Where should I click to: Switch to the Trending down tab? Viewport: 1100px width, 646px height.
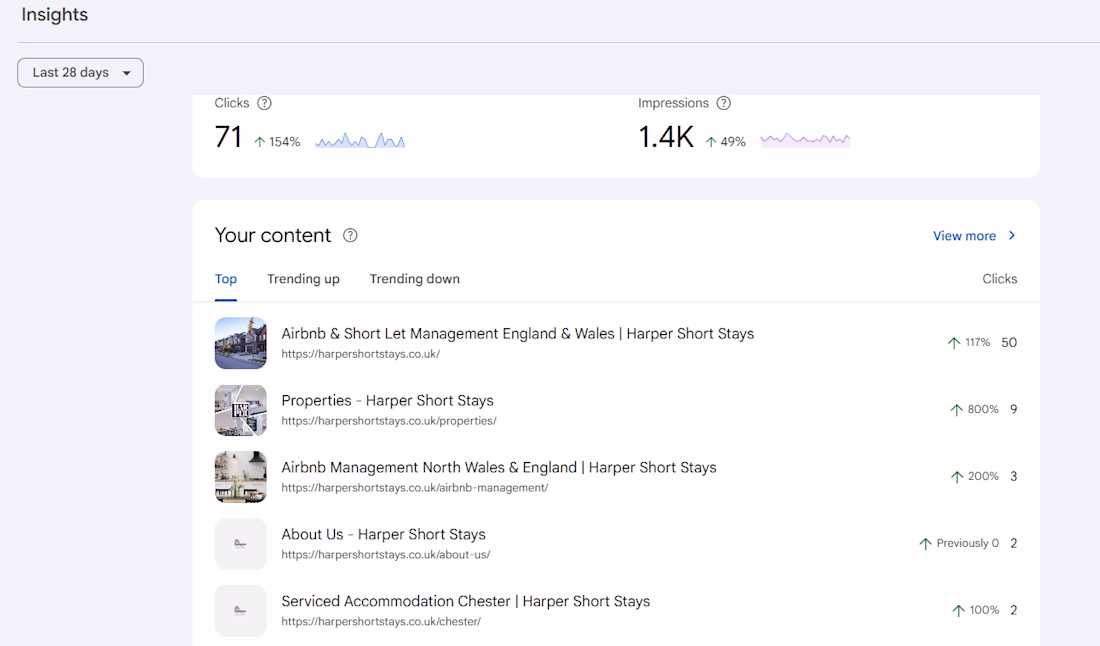(x=415, y=279)
